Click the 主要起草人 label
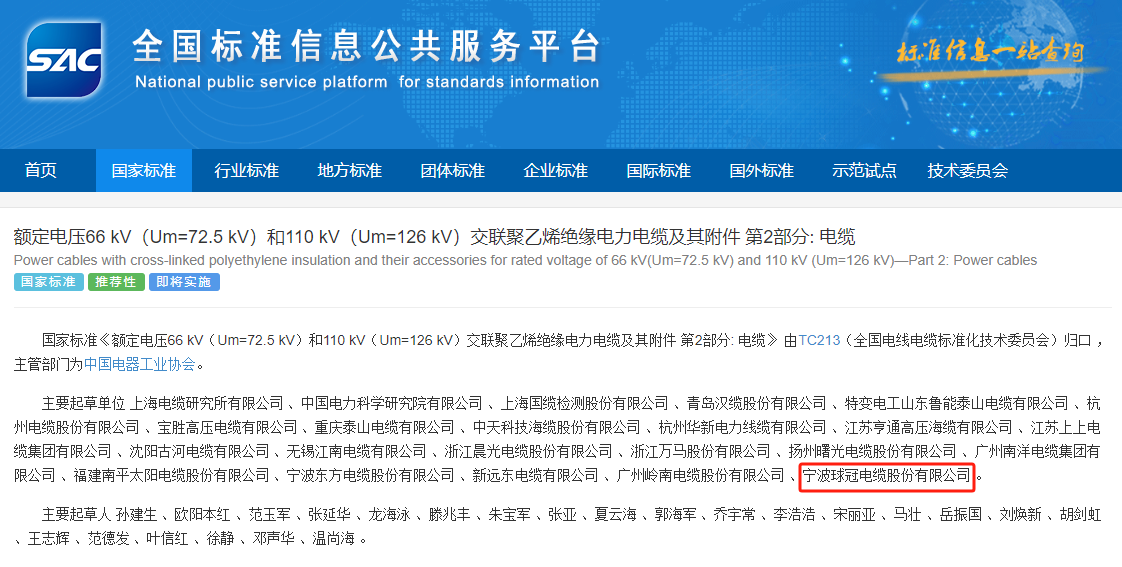The width and height of the screenshot is (1122, 567). pyautogui.click(x=76, y=514)
